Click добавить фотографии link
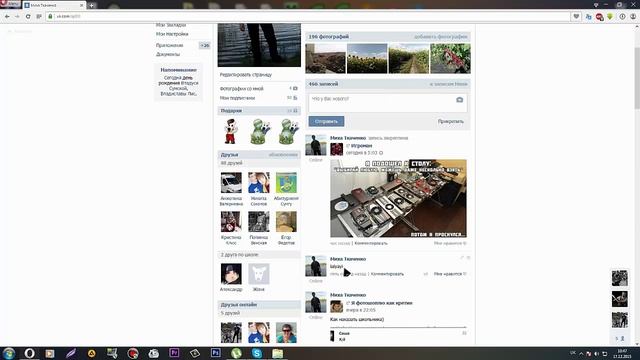The height and width of the screenshot is (360, 640). [x=440, y=37]
